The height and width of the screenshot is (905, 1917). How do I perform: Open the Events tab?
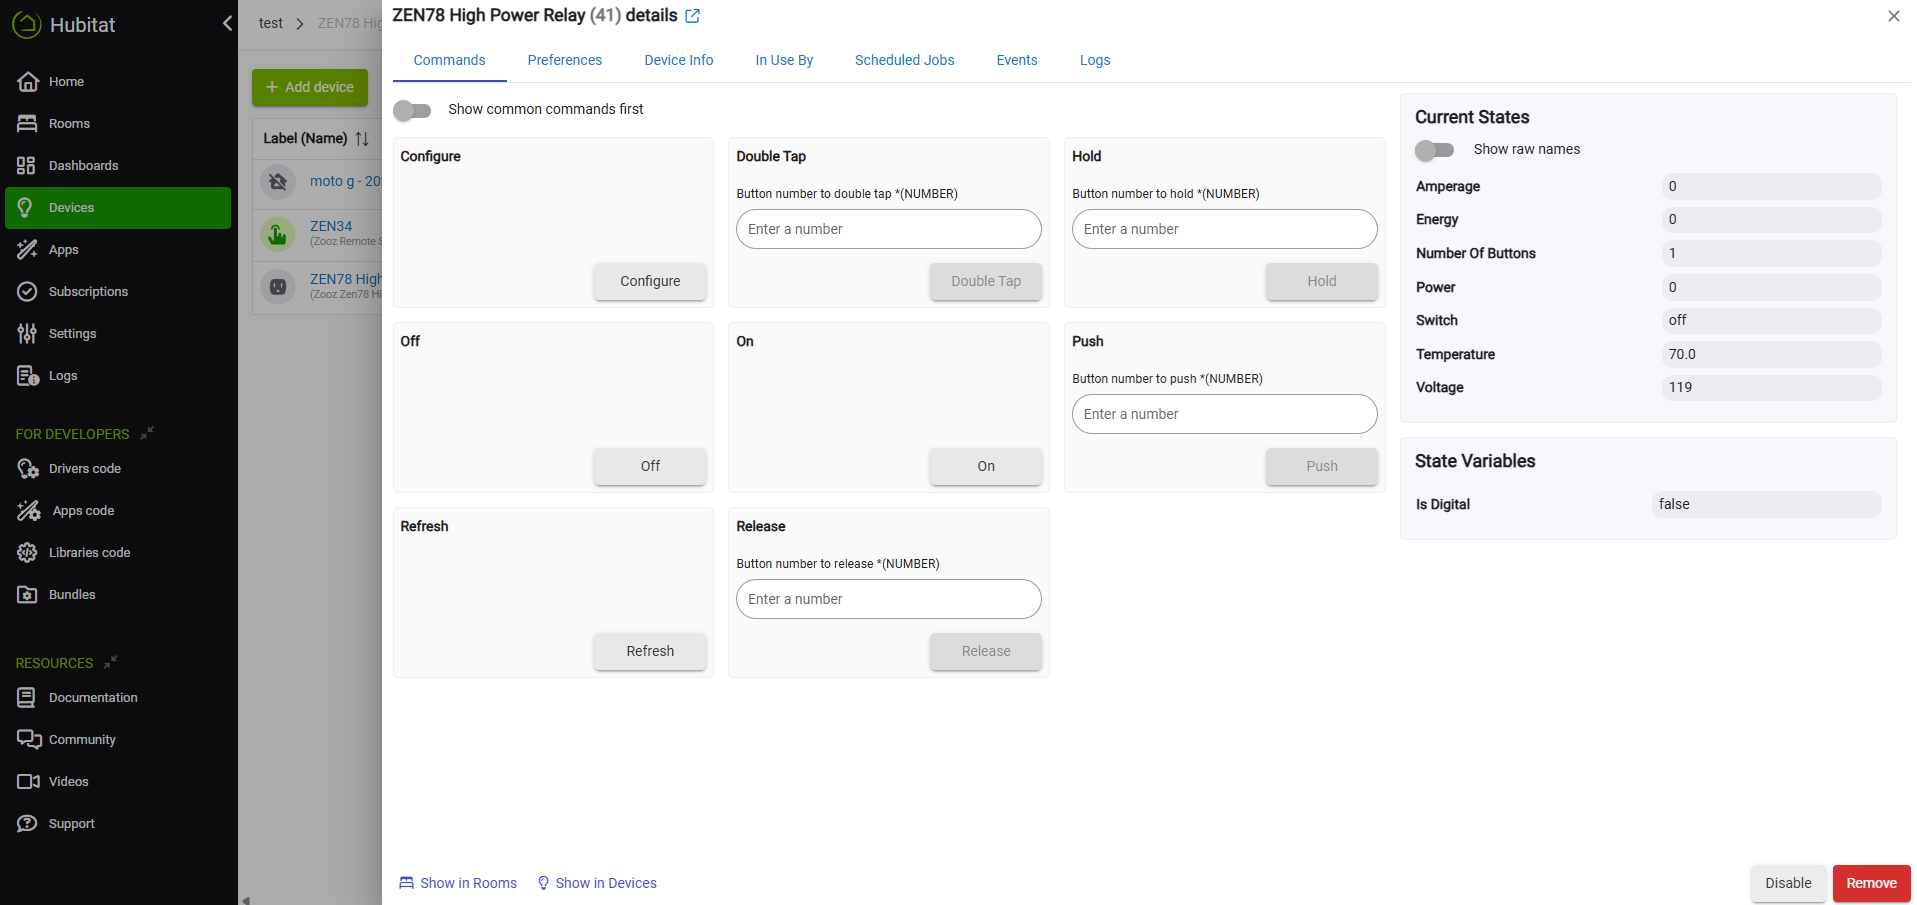click(1017, 60)
